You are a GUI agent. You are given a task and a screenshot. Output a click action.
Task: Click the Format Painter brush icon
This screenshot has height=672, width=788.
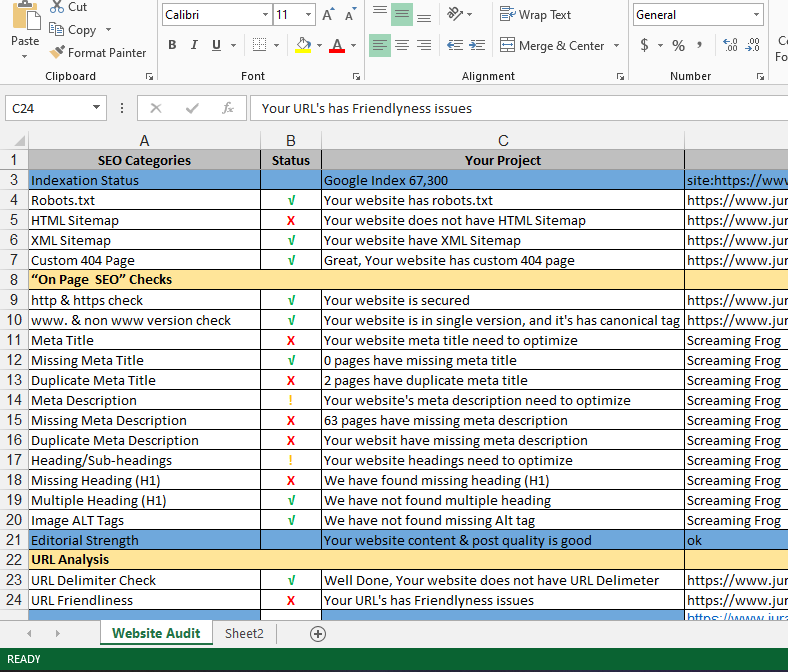coord(58,53)
